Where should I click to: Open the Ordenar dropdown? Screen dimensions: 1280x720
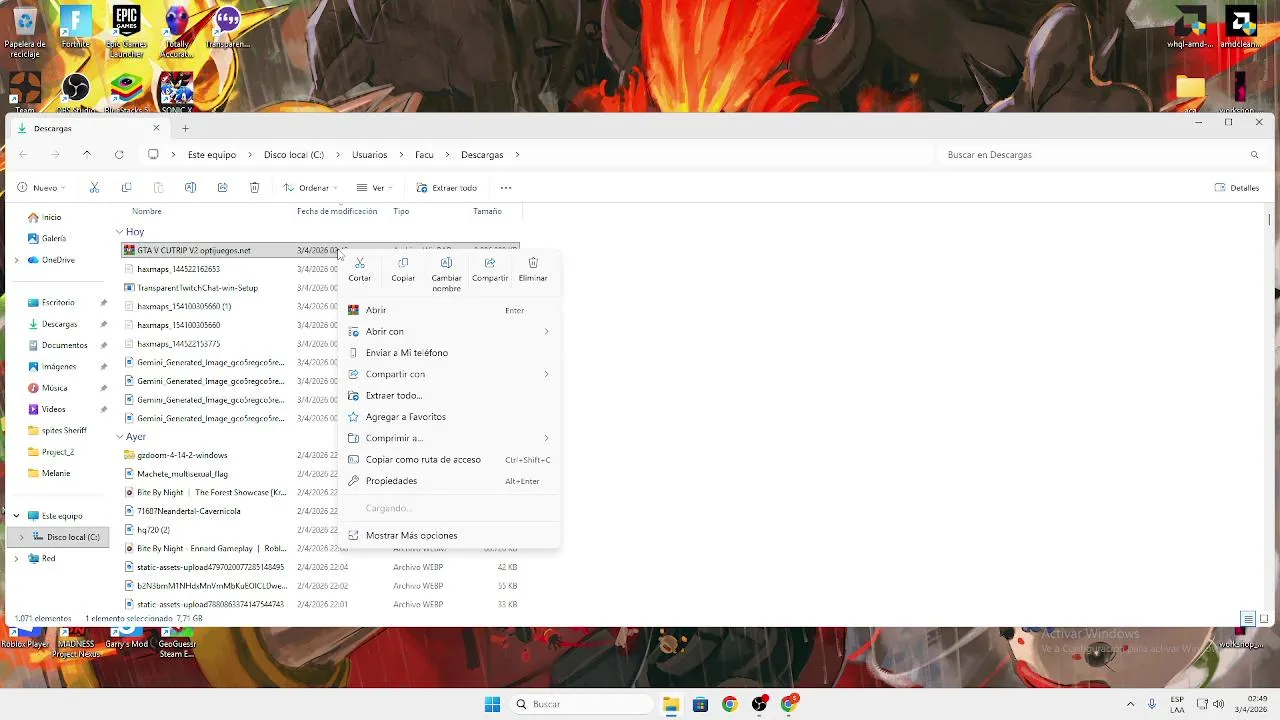click(310, 188)
